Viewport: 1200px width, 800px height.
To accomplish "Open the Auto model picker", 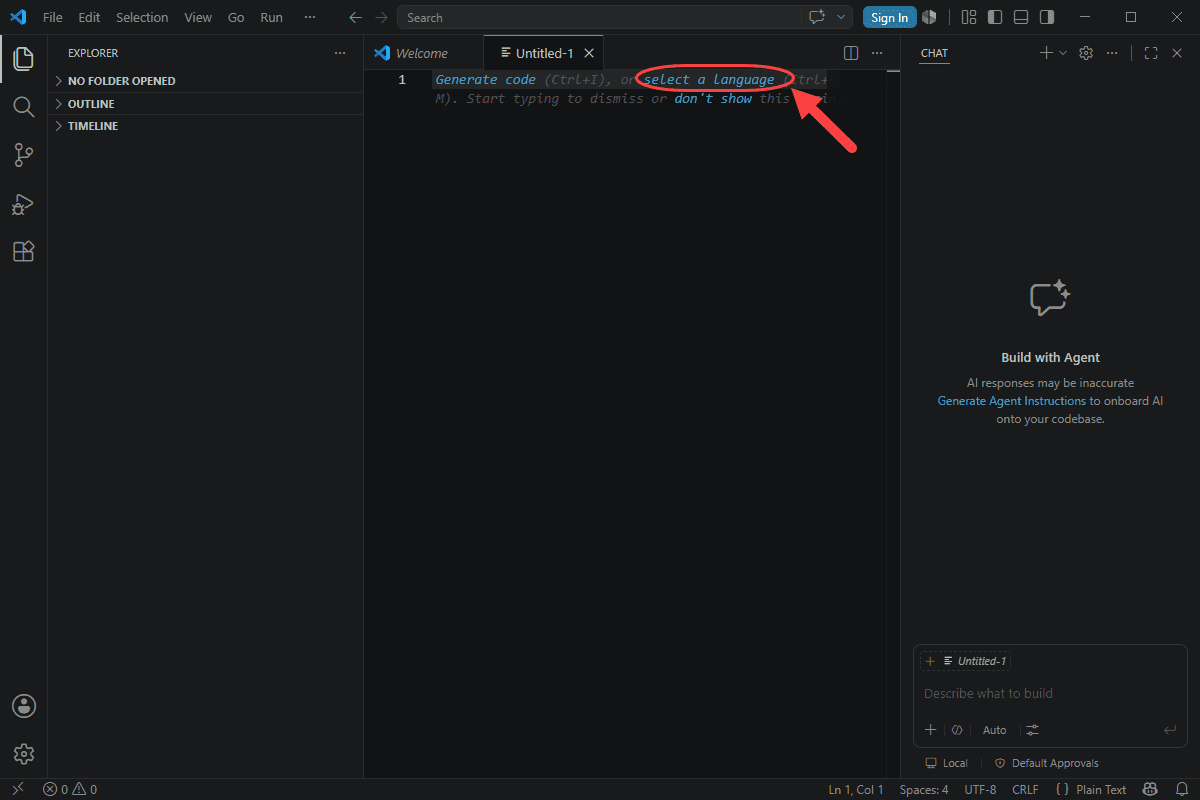I will pyautogui.click(x=994, y=730).
